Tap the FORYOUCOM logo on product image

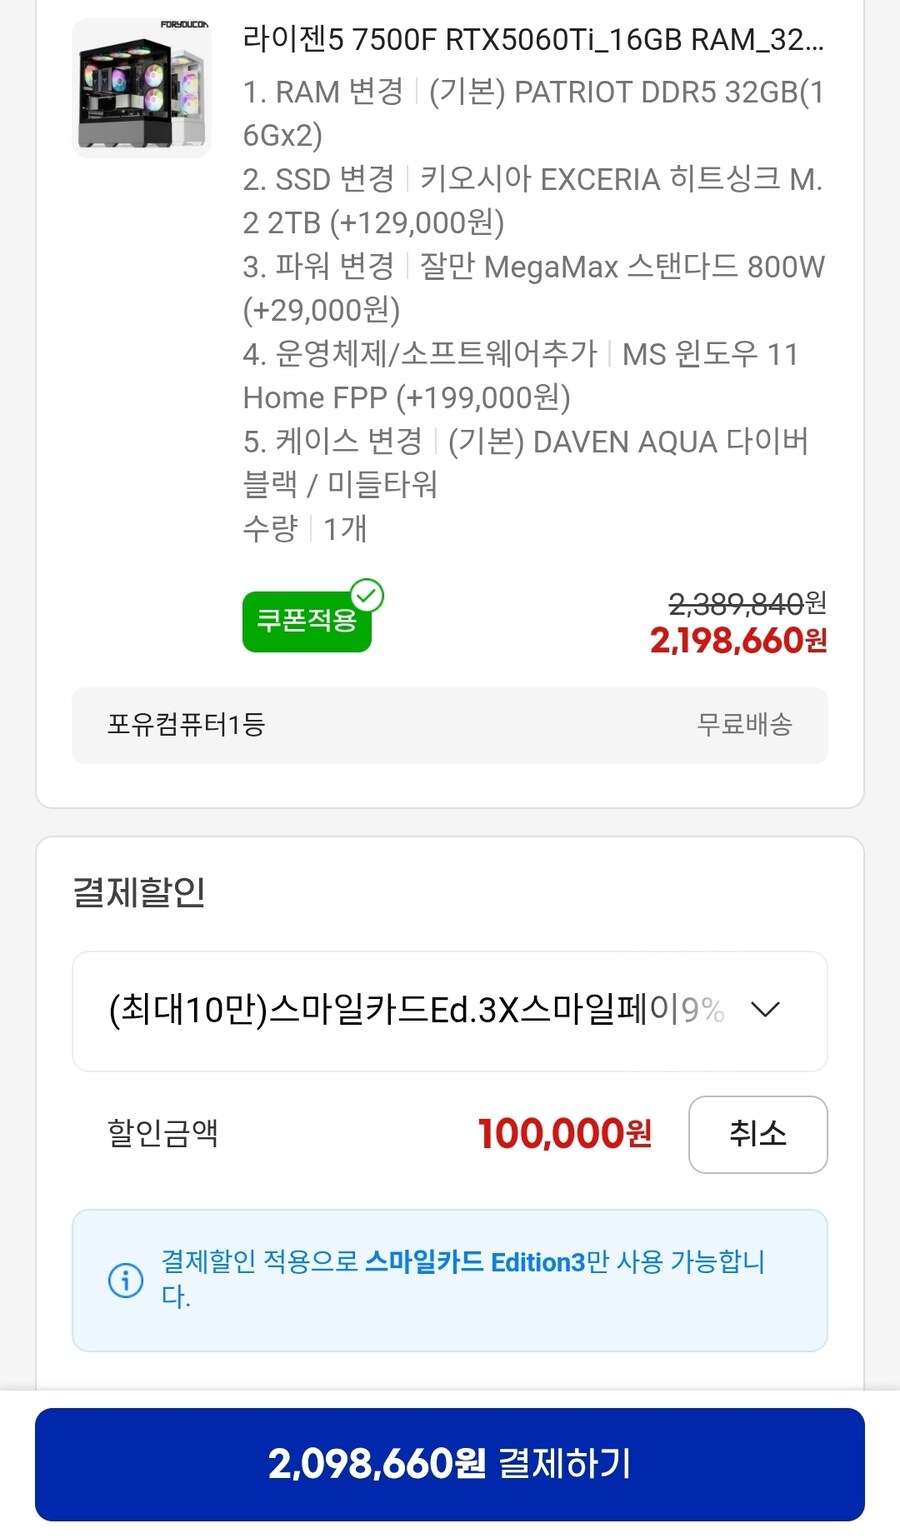pyautogui.click(x=184, y=25)
